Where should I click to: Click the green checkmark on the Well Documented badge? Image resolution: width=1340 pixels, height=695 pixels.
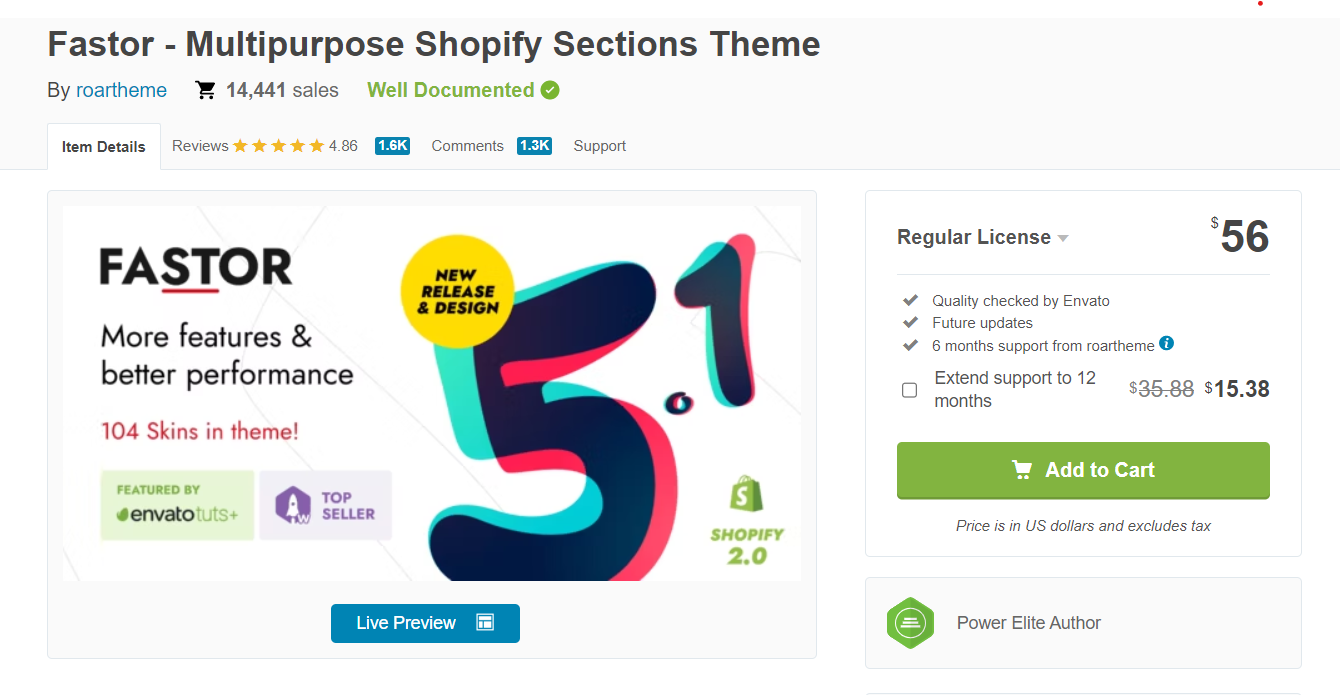550,89
